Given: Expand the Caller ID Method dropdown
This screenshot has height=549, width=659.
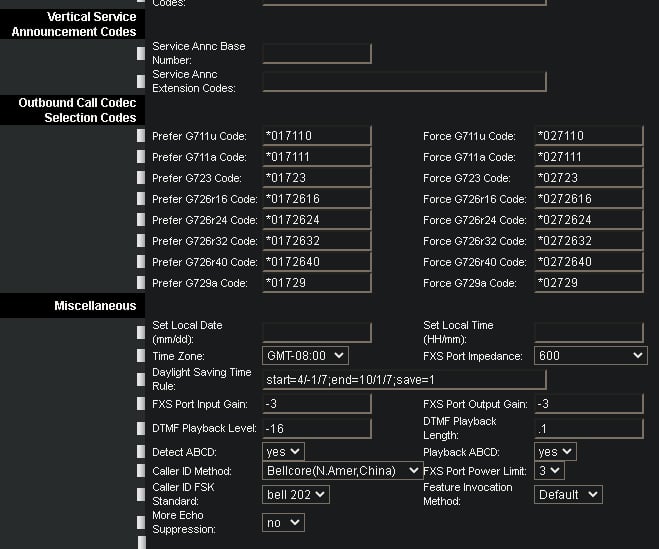Looking at the screenshot, I should [x=343, y=471].
